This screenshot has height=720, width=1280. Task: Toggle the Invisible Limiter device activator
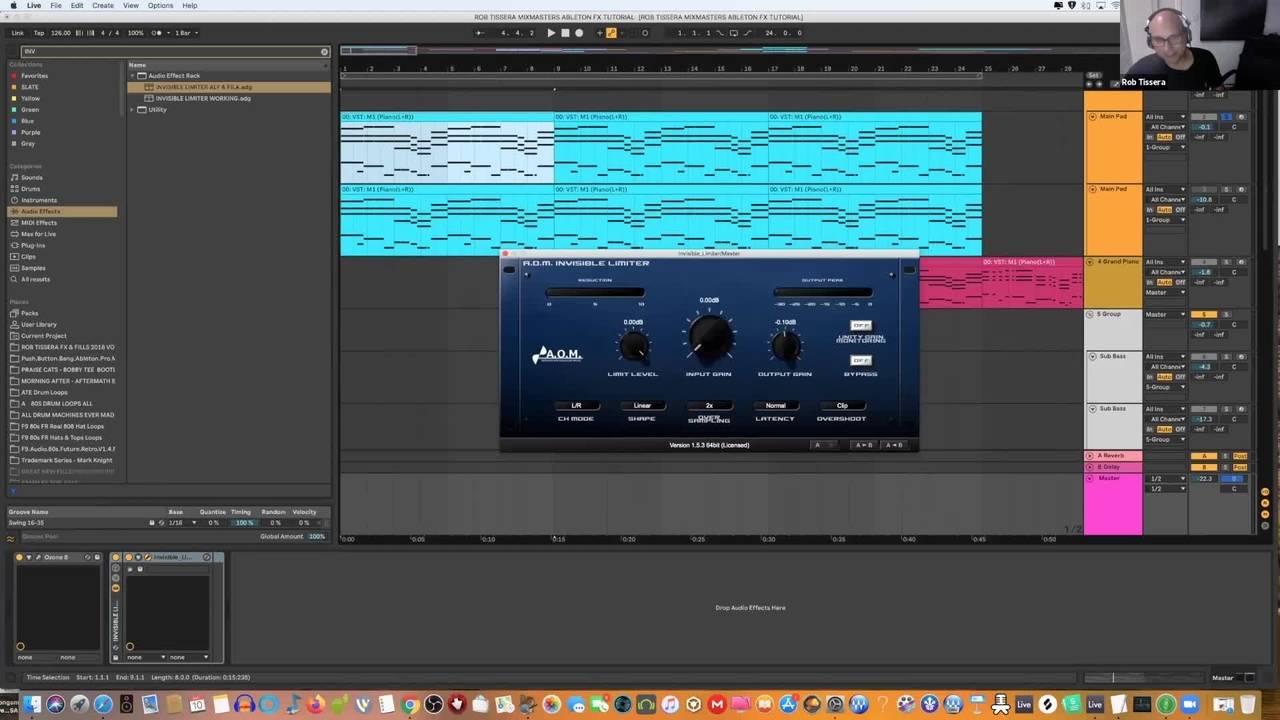click(129, 557)
